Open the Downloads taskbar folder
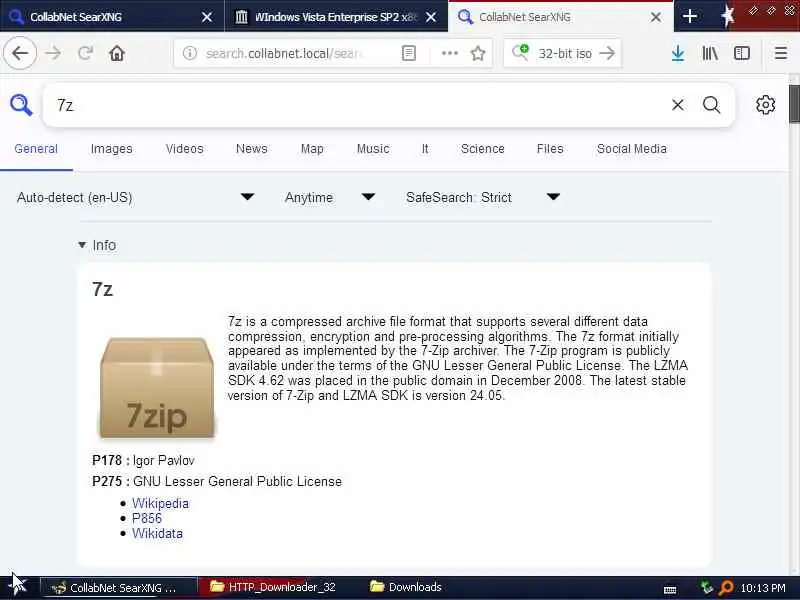 [406, 587]
